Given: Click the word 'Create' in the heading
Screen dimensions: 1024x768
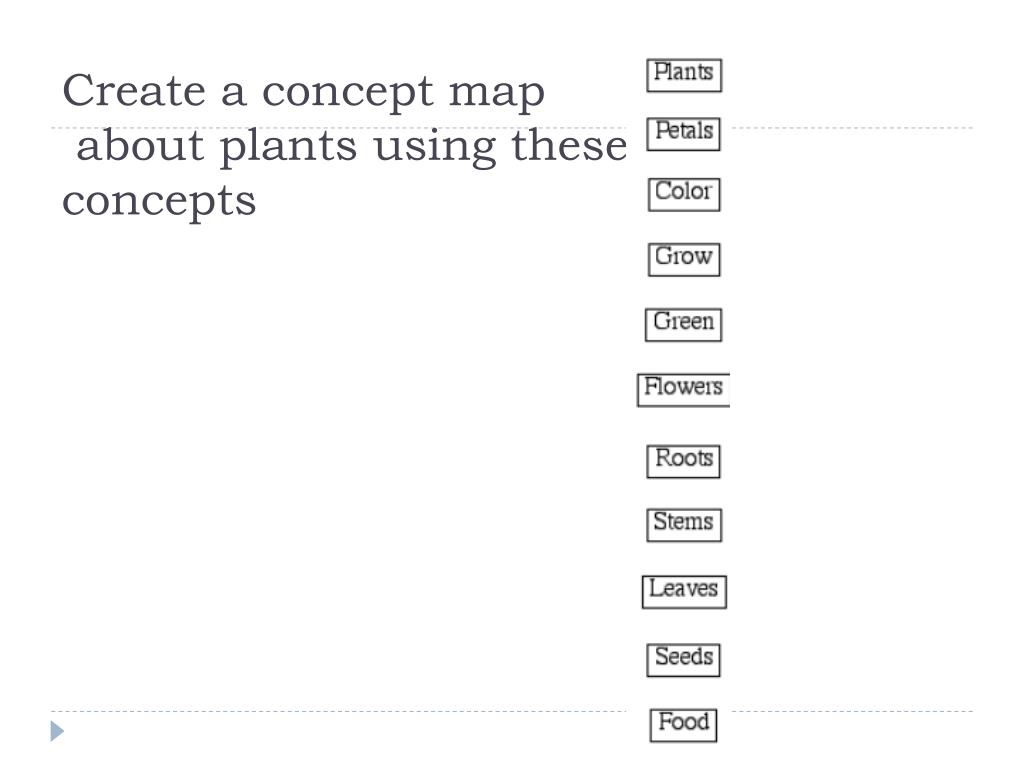Looking at the screenshot, I should [x=134, y=90].
